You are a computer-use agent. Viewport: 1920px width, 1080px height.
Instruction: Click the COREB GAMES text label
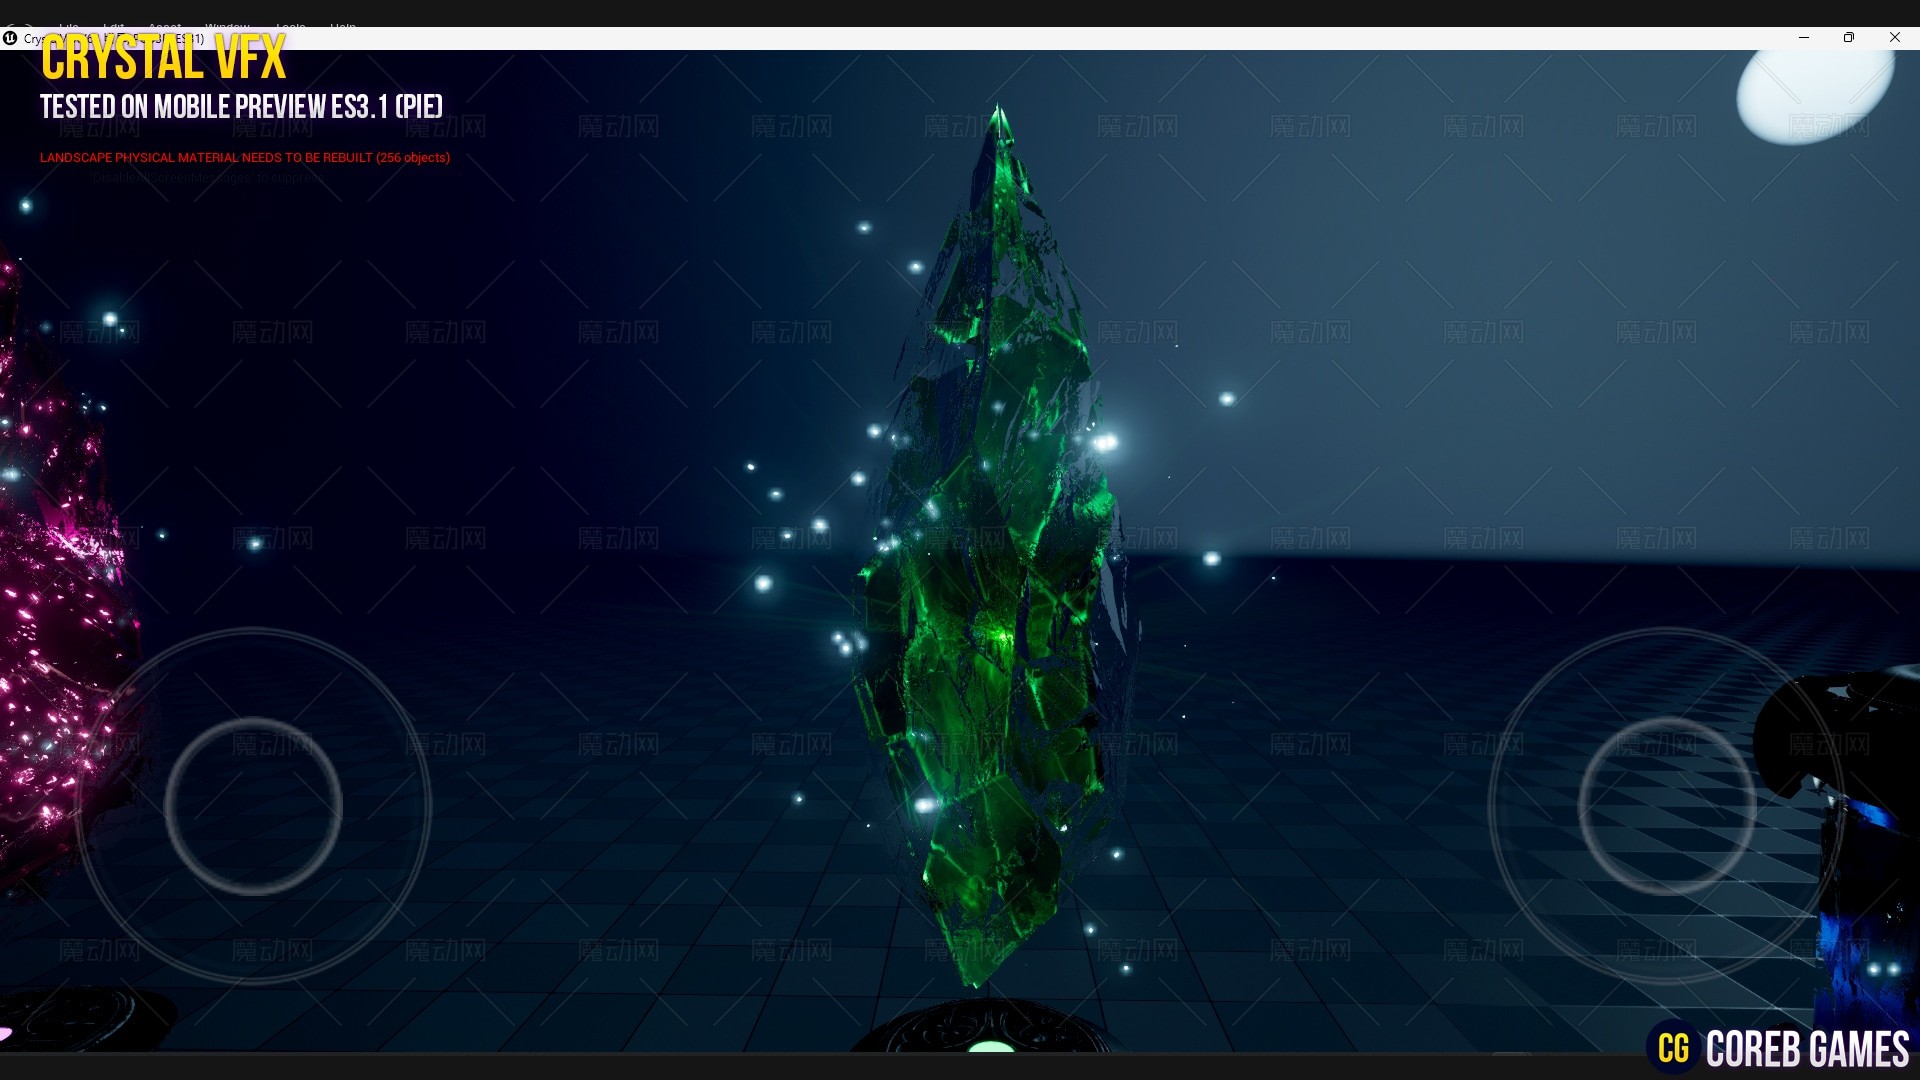coord(1807,1049)
